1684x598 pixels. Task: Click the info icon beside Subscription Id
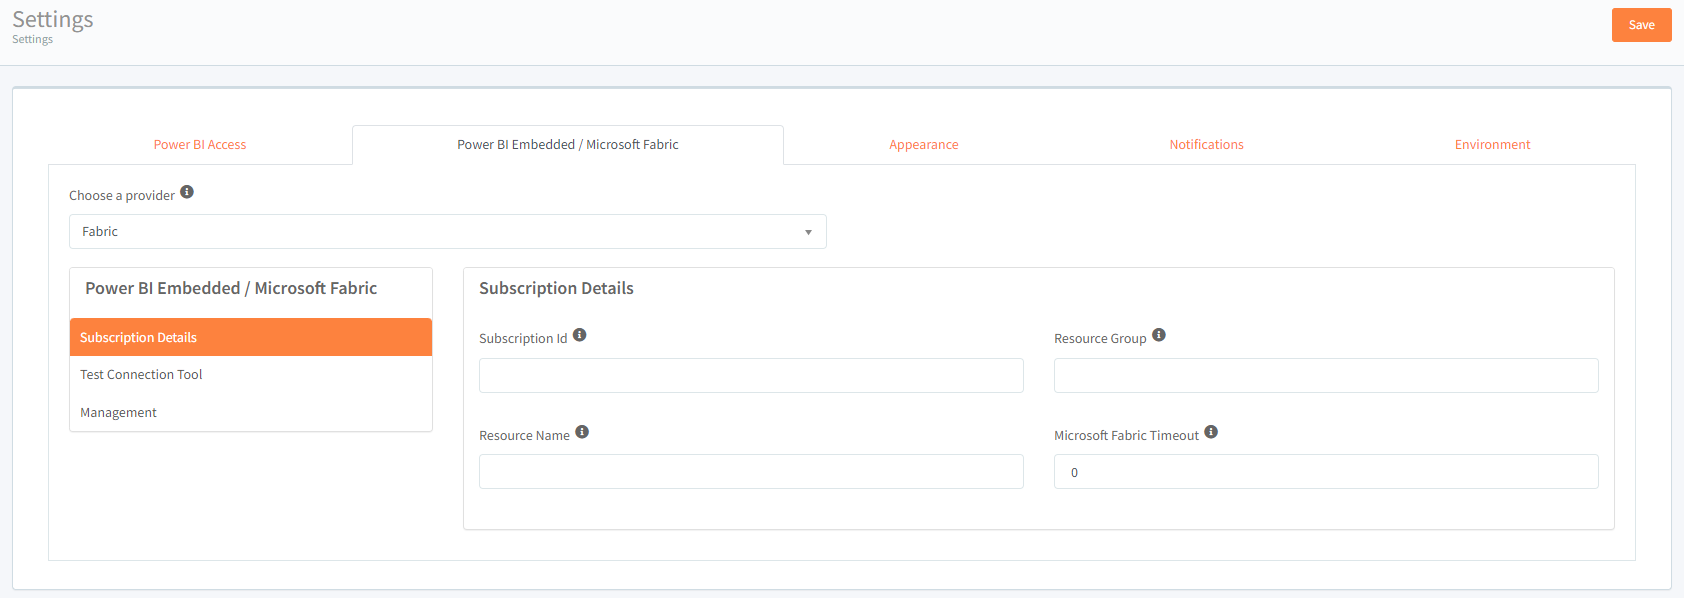coord(580,335)
